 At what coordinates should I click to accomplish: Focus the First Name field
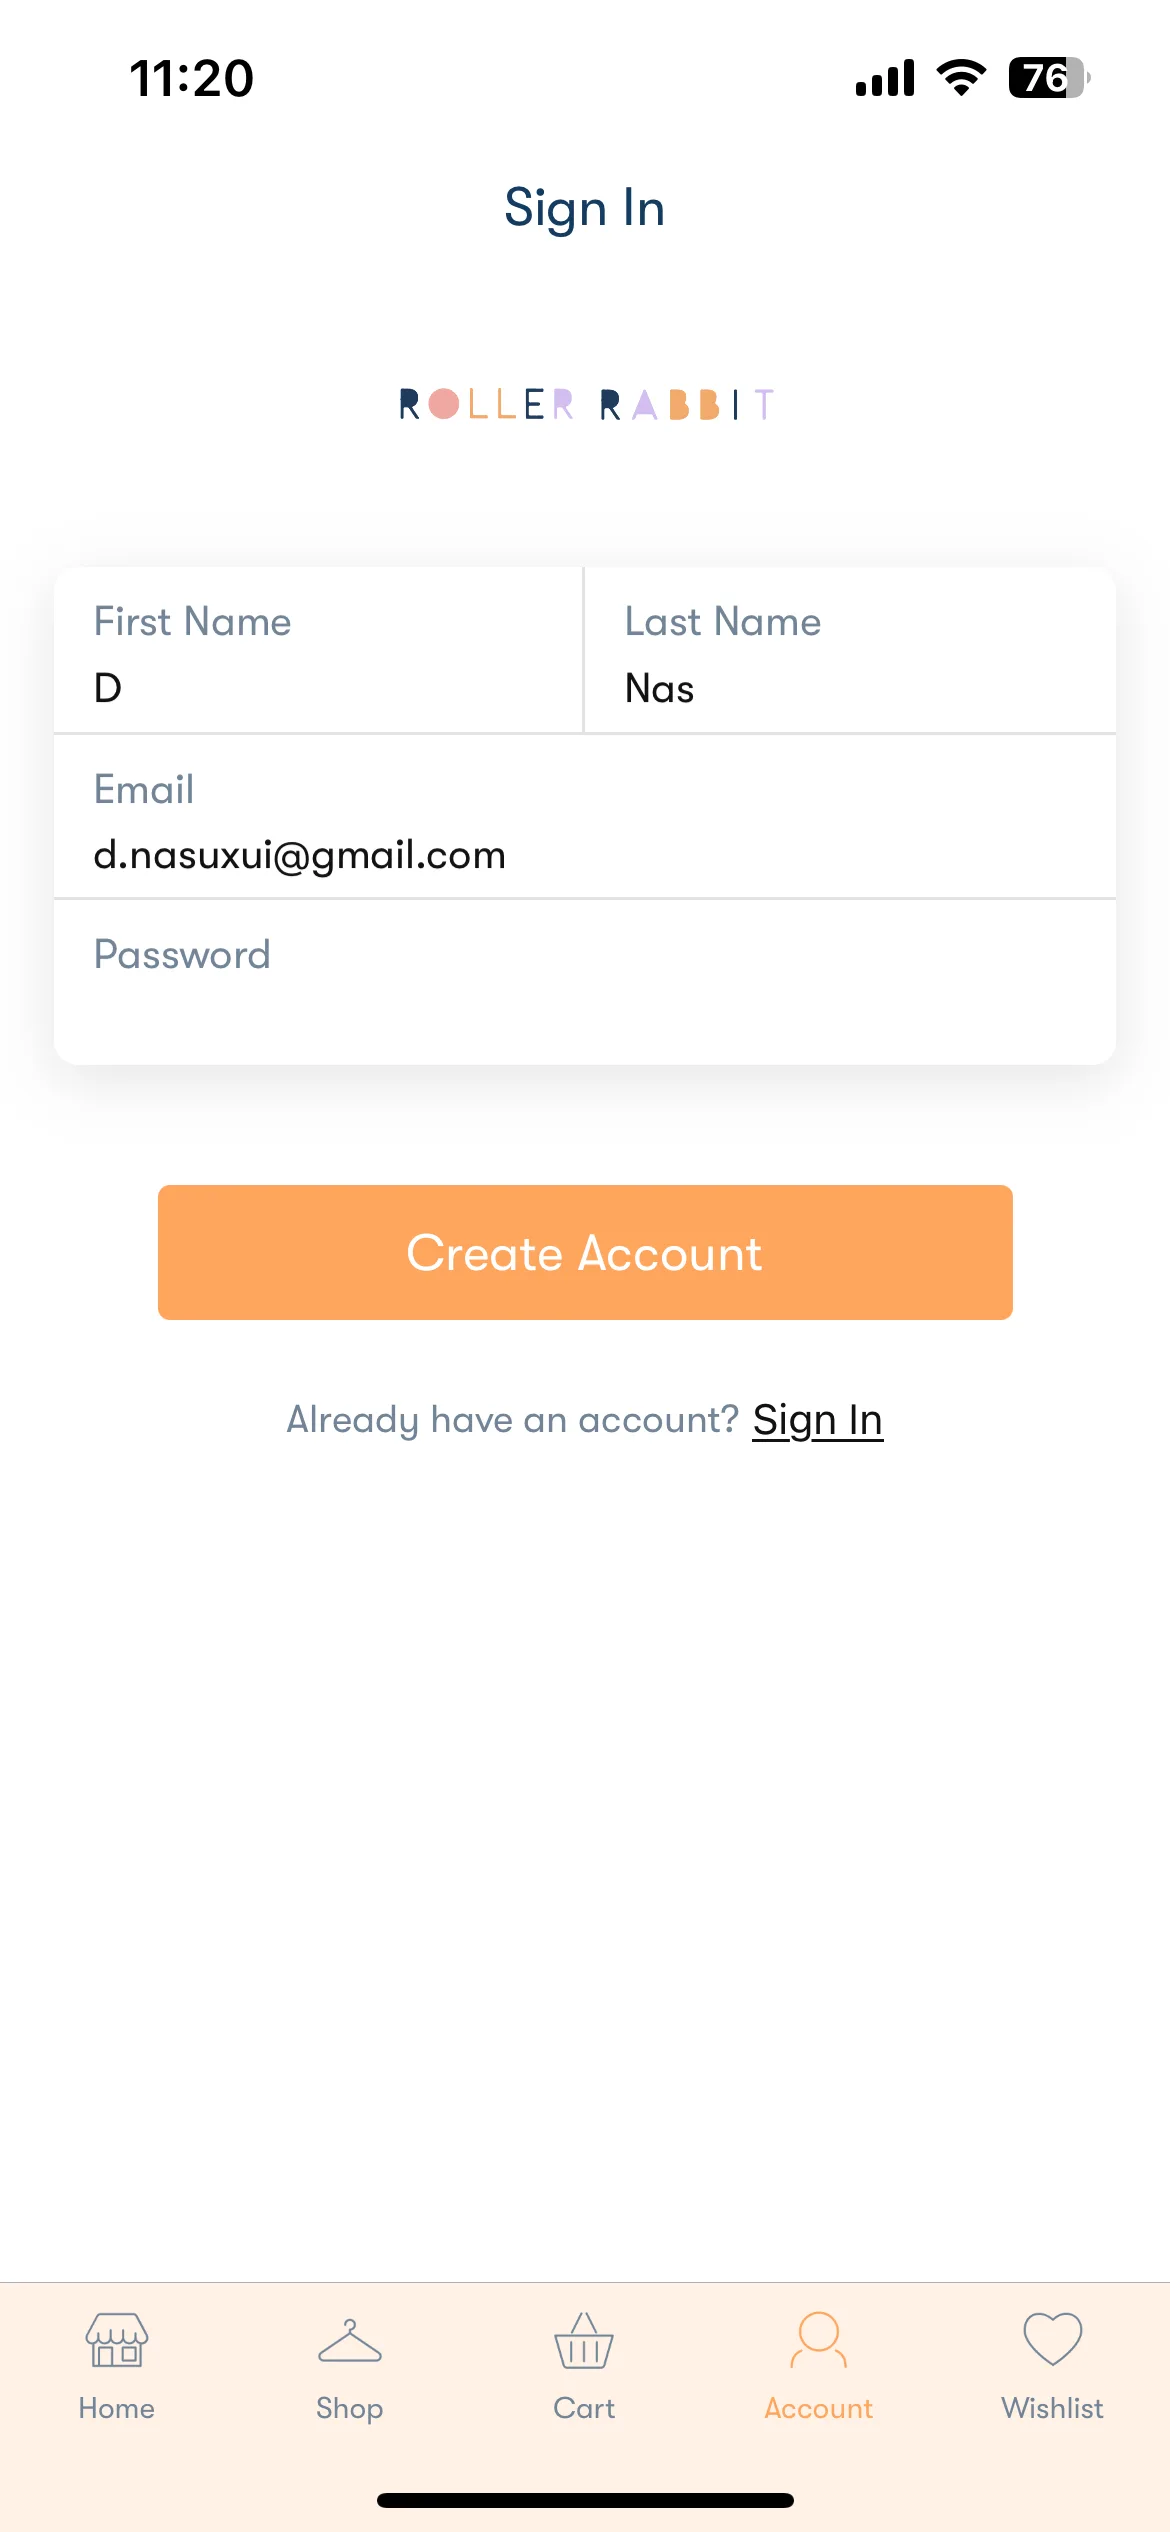pyautogui.click(x=318, y=650)
